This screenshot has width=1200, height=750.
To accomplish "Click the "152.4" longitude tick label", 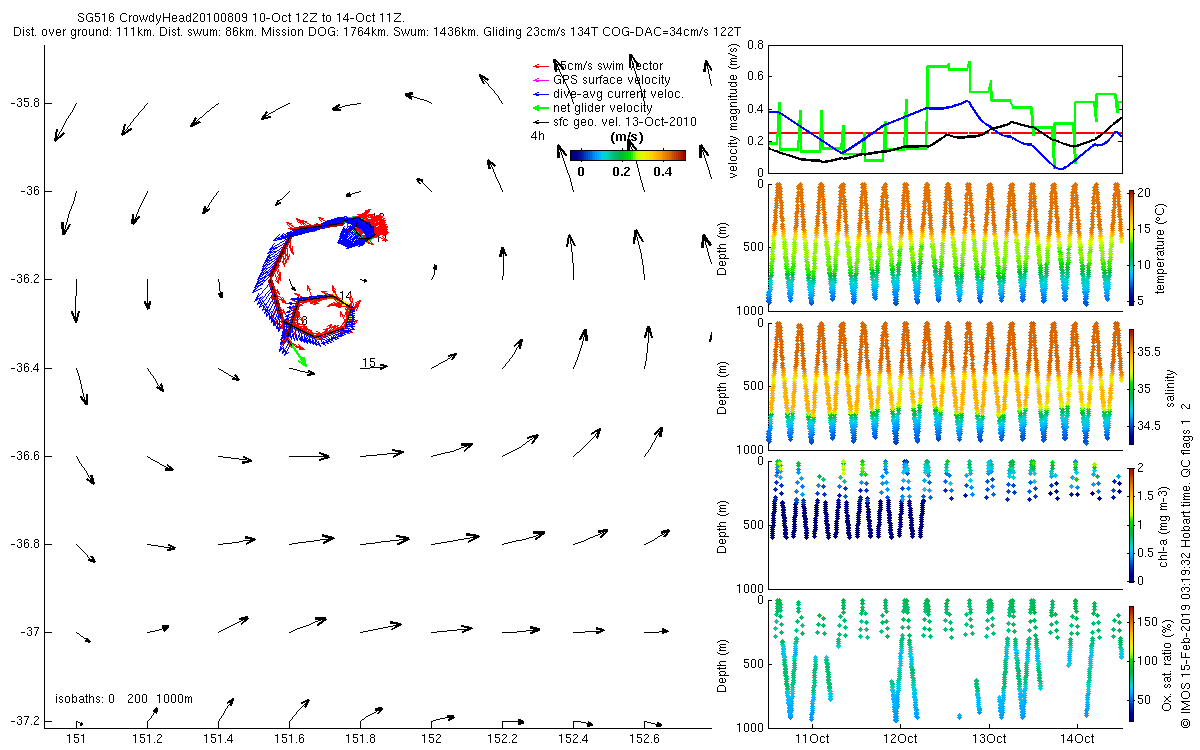I will pos(573,739).
